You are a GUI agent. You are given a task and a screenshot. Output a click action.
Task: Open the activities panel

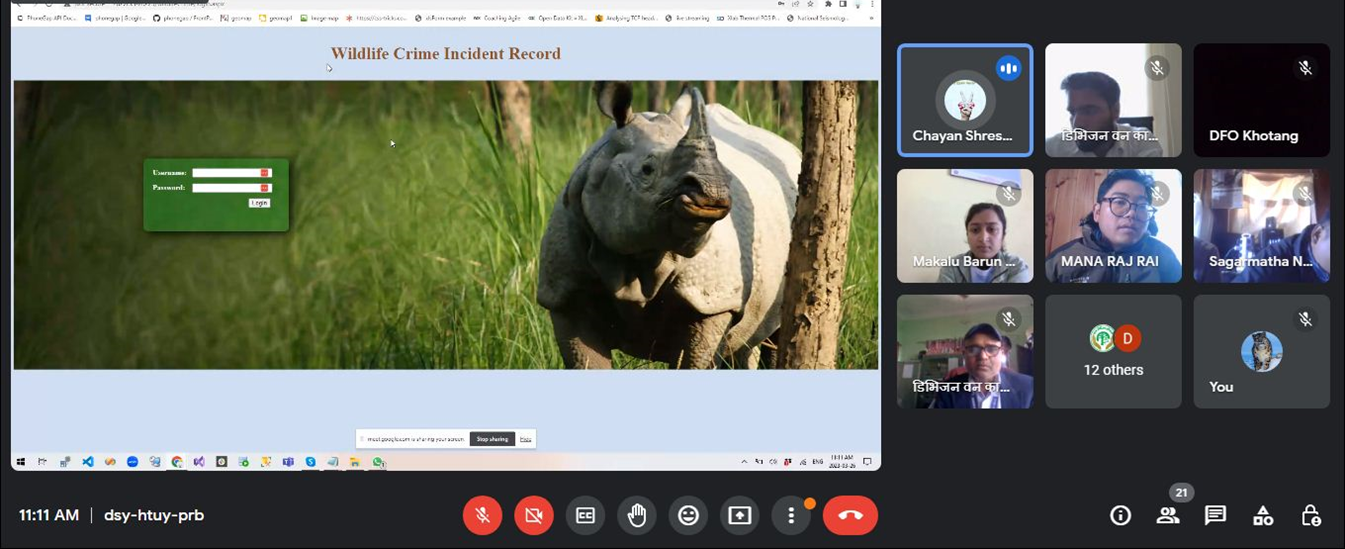(x=1263, y=515)
